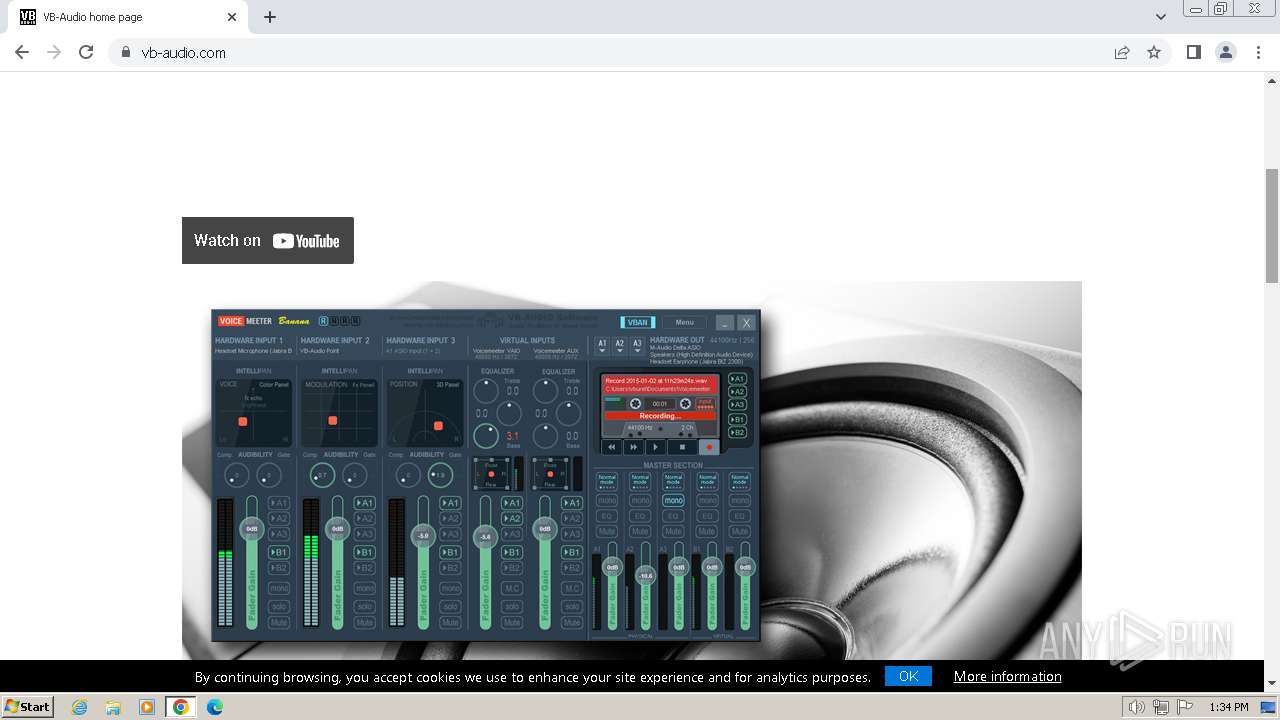Viewport: 1280px width, 720px height.
Task: Mute Hardware Input 1 strip
Action: tap(279, 622)
